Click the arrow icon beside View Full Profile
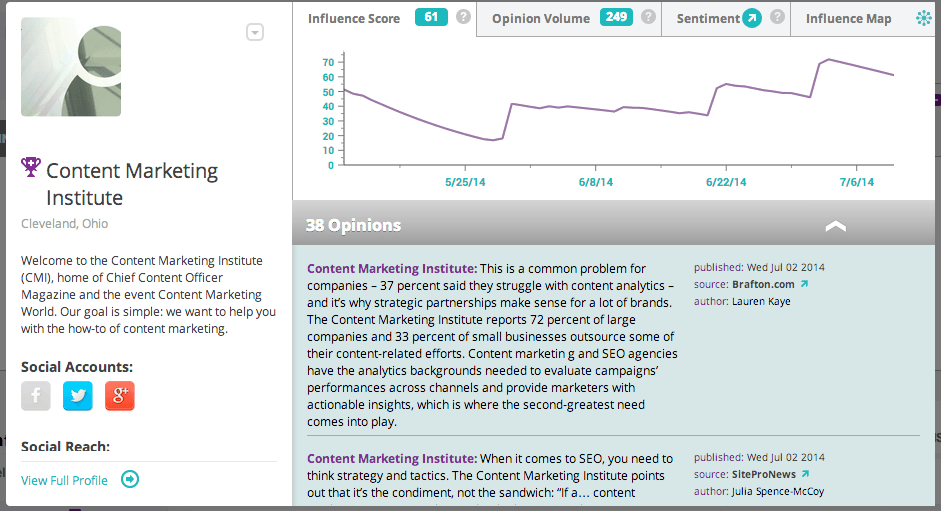Viewport: 941px width, 511px height. click(130, 479)
